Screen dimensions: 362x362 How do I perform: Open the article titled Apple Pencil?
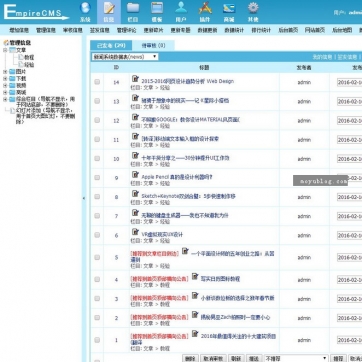point(177,177)
